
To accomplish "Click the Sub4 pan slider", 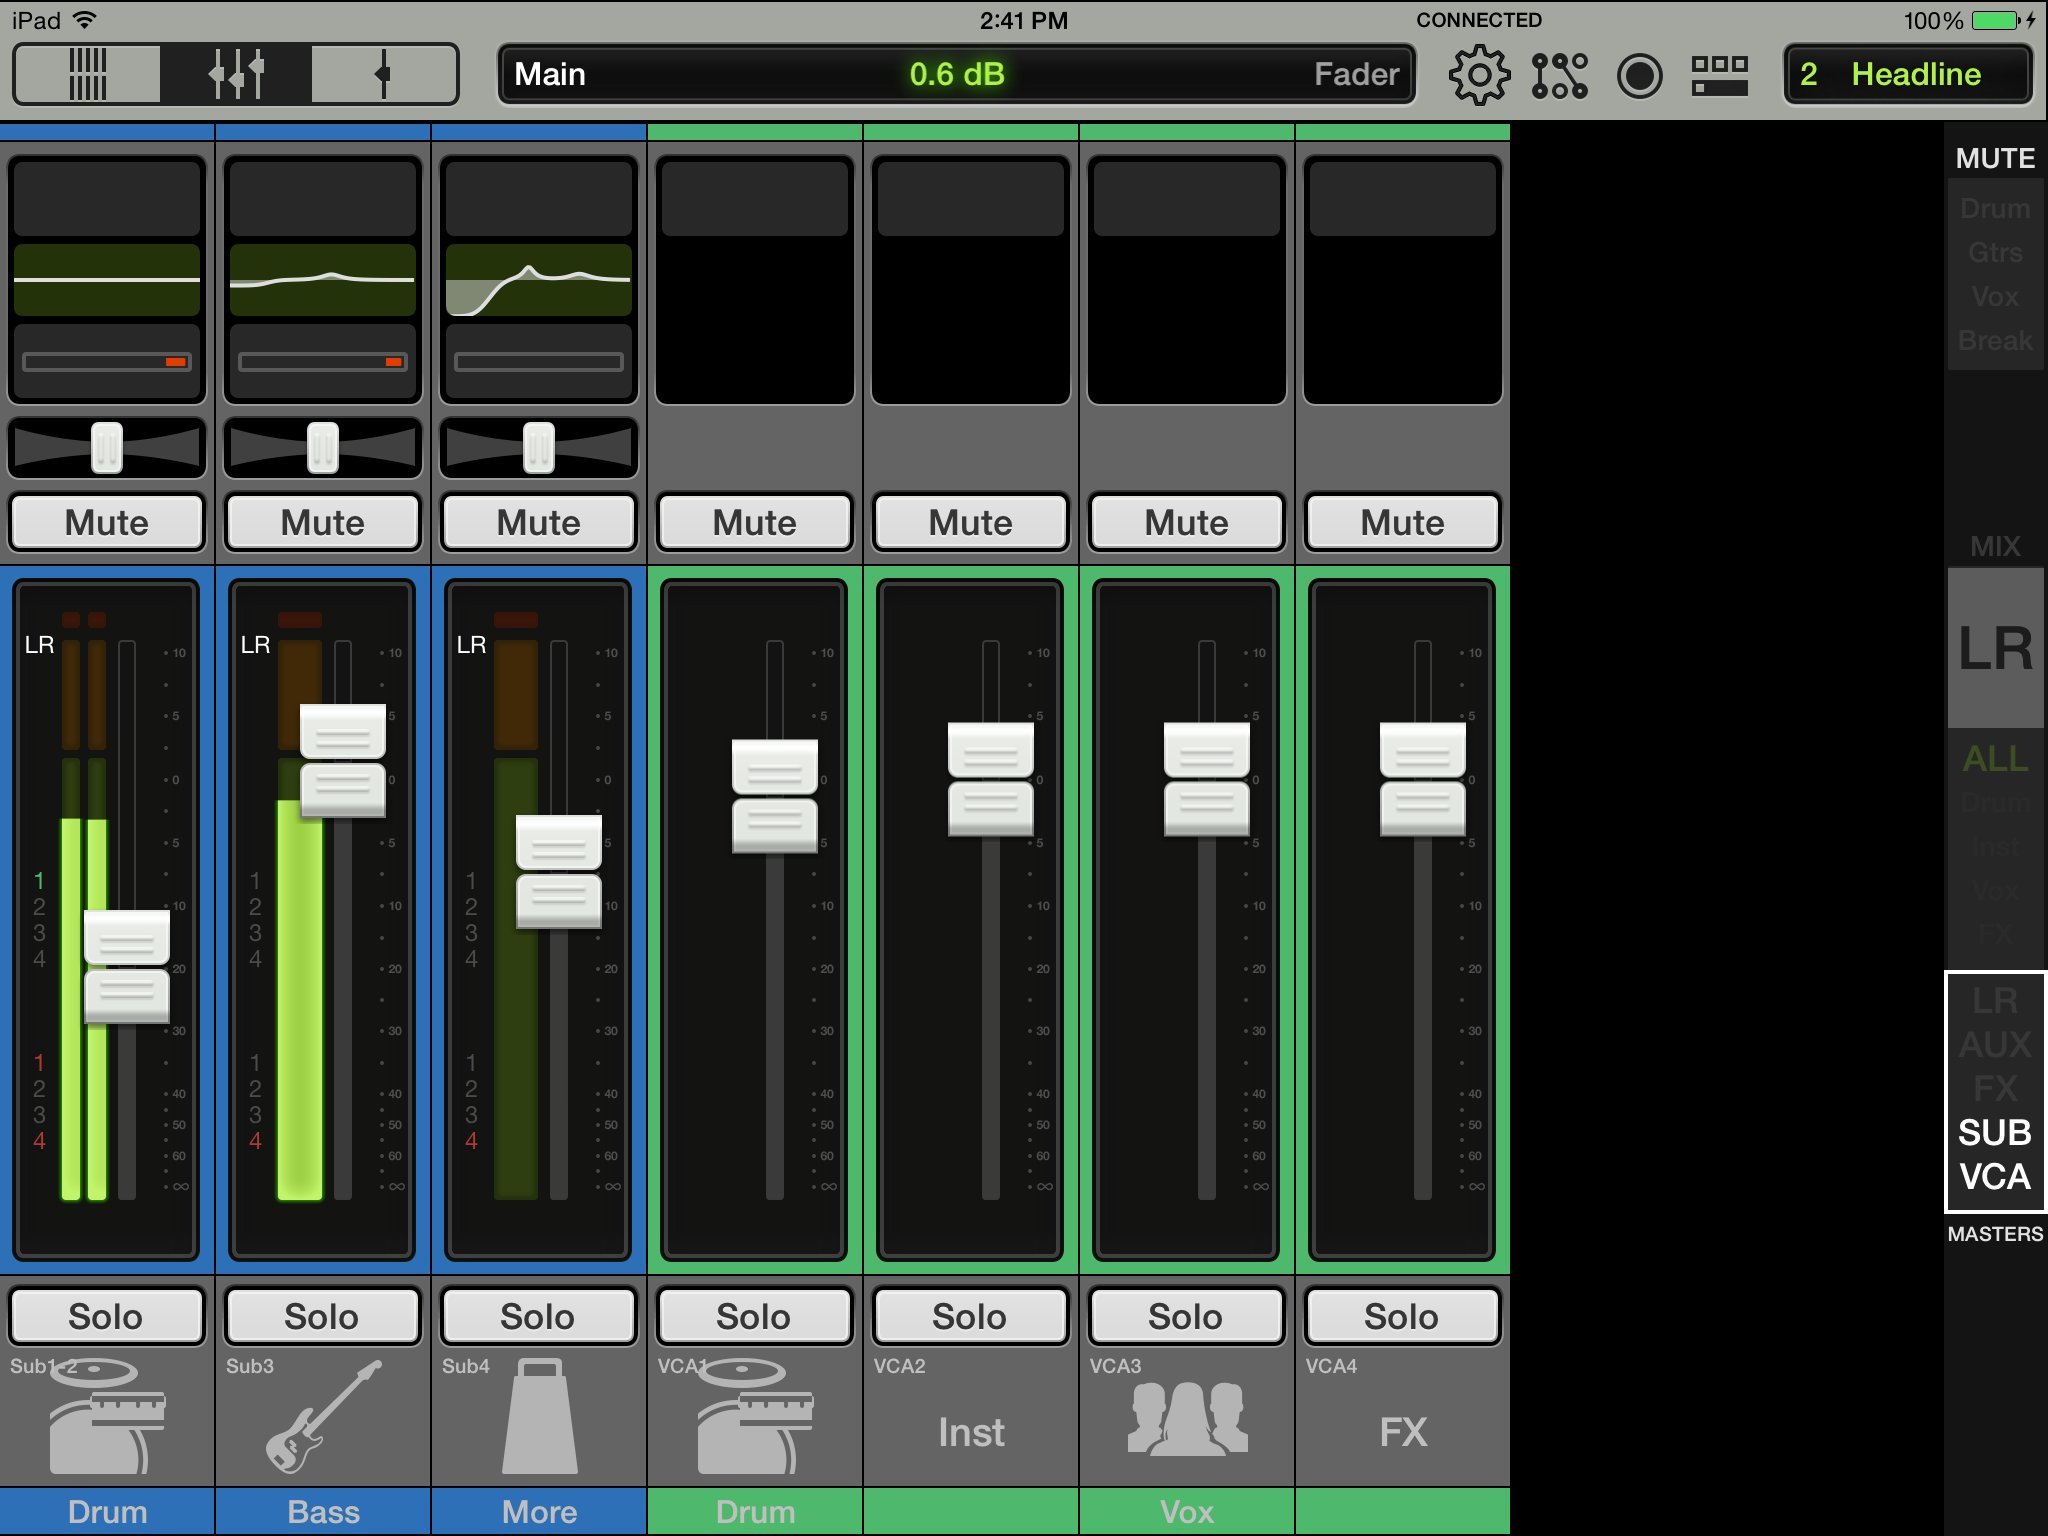I will 539,447.
